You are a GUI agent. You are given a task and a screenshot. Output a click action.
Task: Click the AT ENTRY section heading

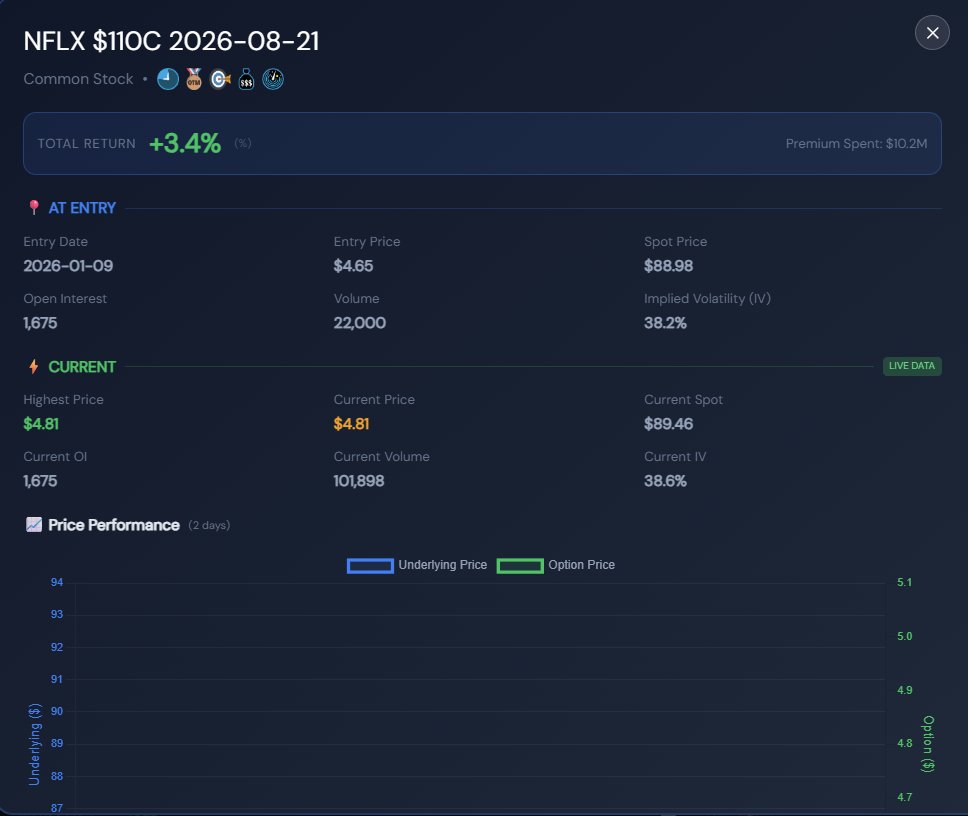point(82,208)
